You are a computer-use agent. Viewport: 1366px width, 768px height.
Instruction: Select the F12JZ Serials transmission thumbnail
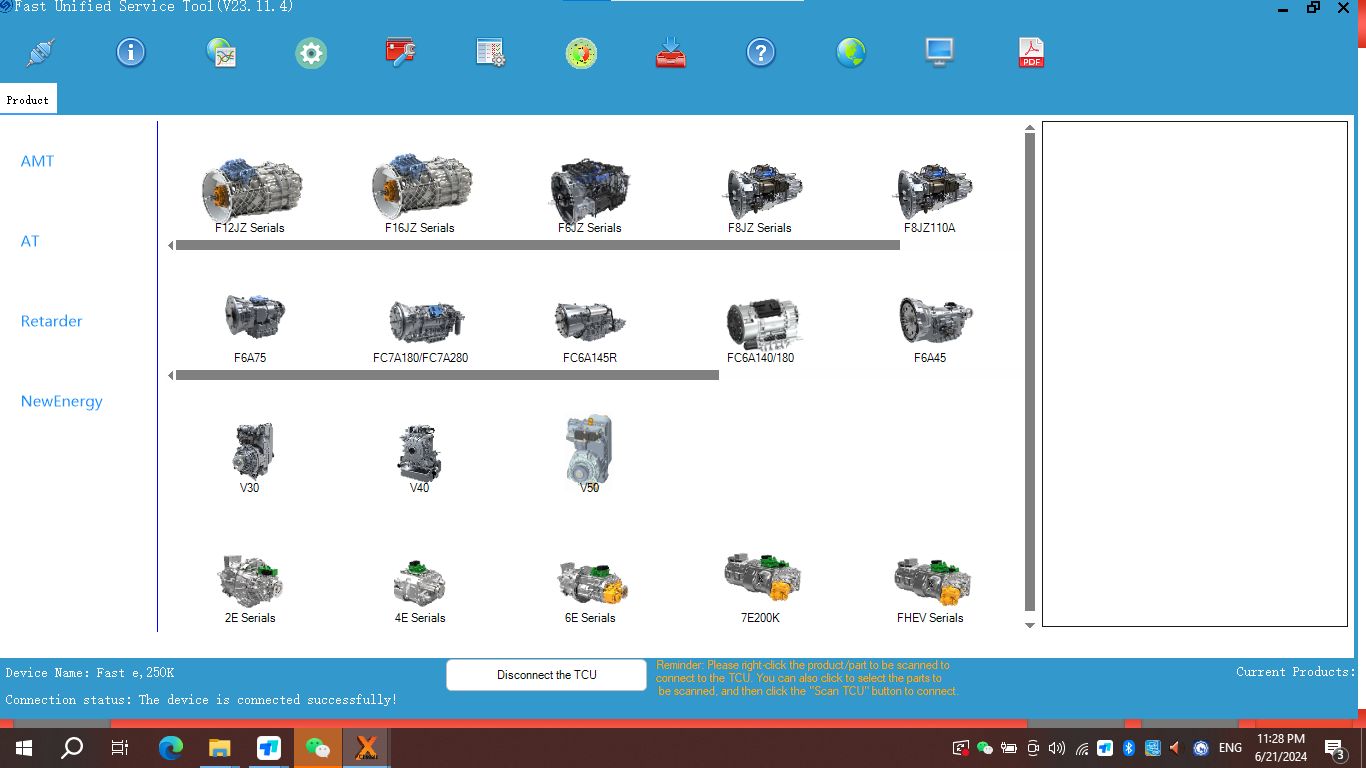click(x=252, y=190)
